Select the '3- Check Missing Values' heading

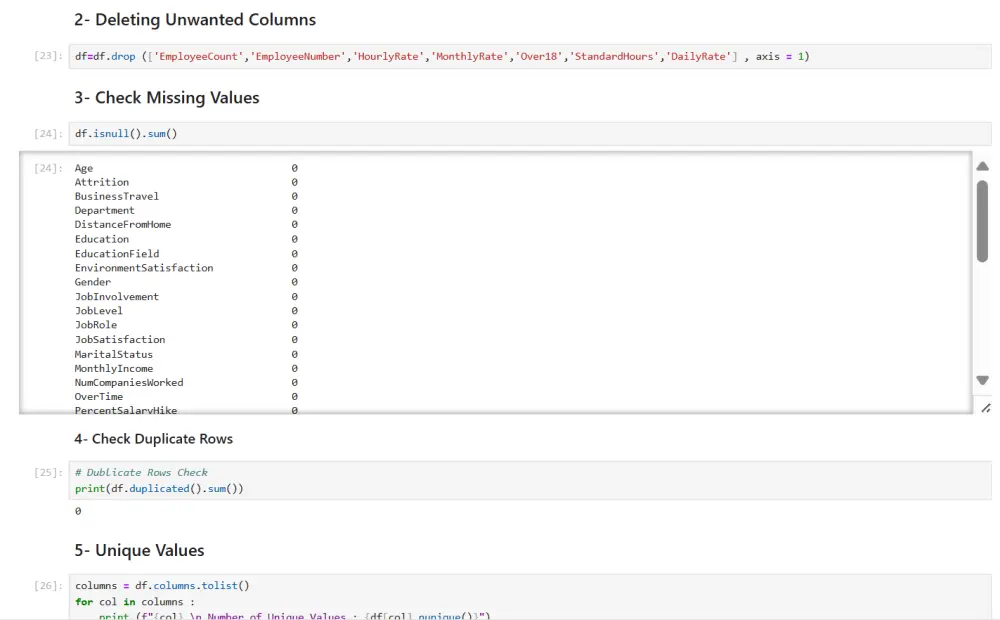167,98
